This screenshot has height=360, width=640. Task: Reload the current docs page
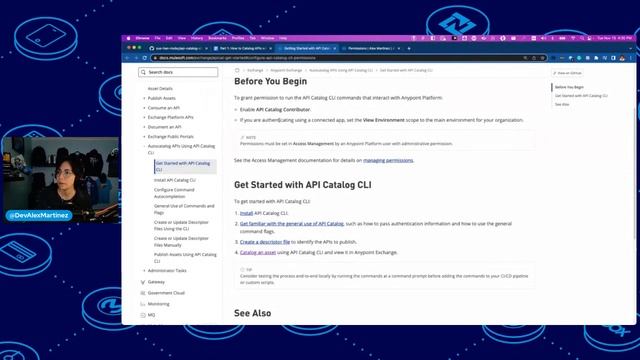(144, 58)
